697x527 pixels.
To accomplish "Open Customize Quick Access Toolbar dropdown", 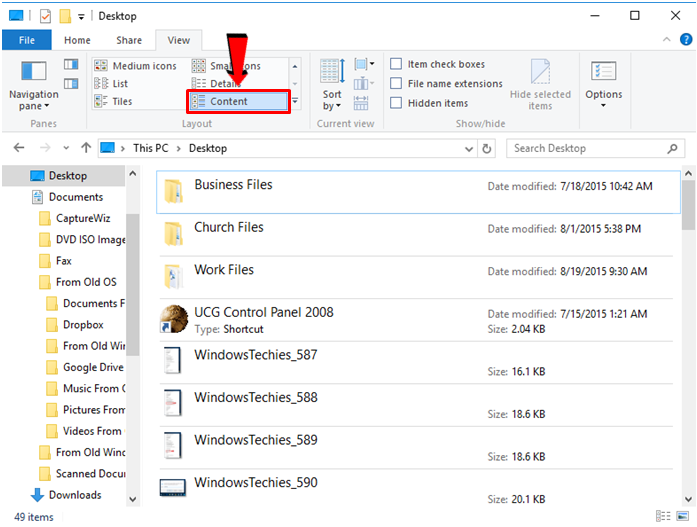I will pos(81,17).
